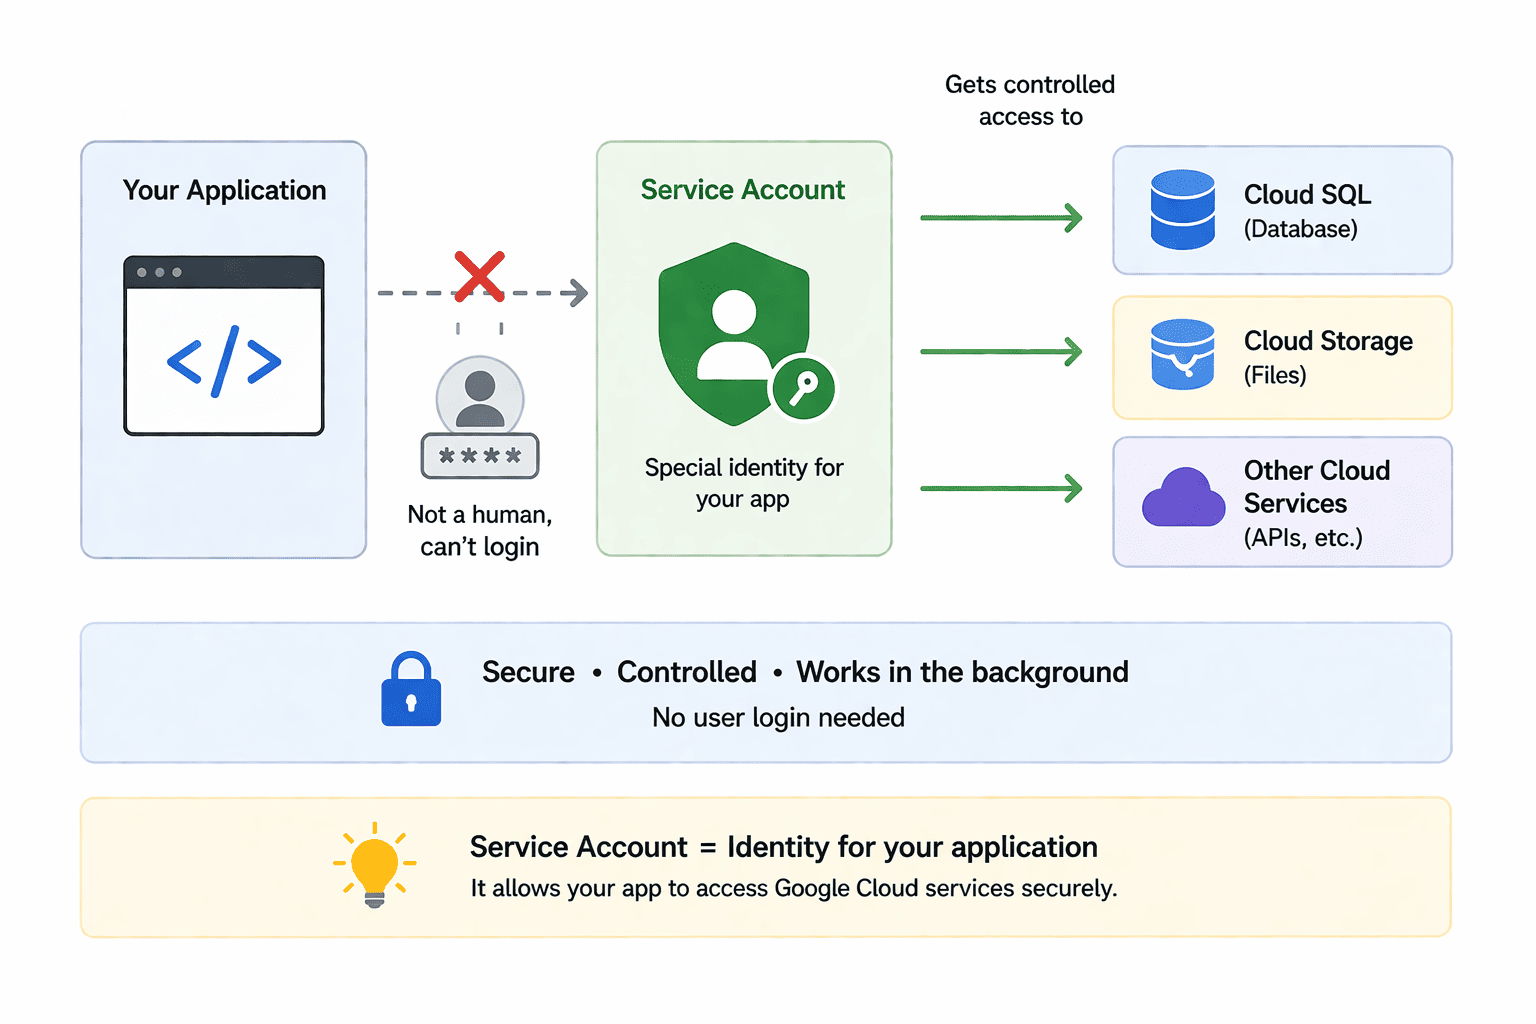Click the "No user login needed" text
Image resolution: width=1536 pixels, height=1024 pixels.
tap(778, 718)
